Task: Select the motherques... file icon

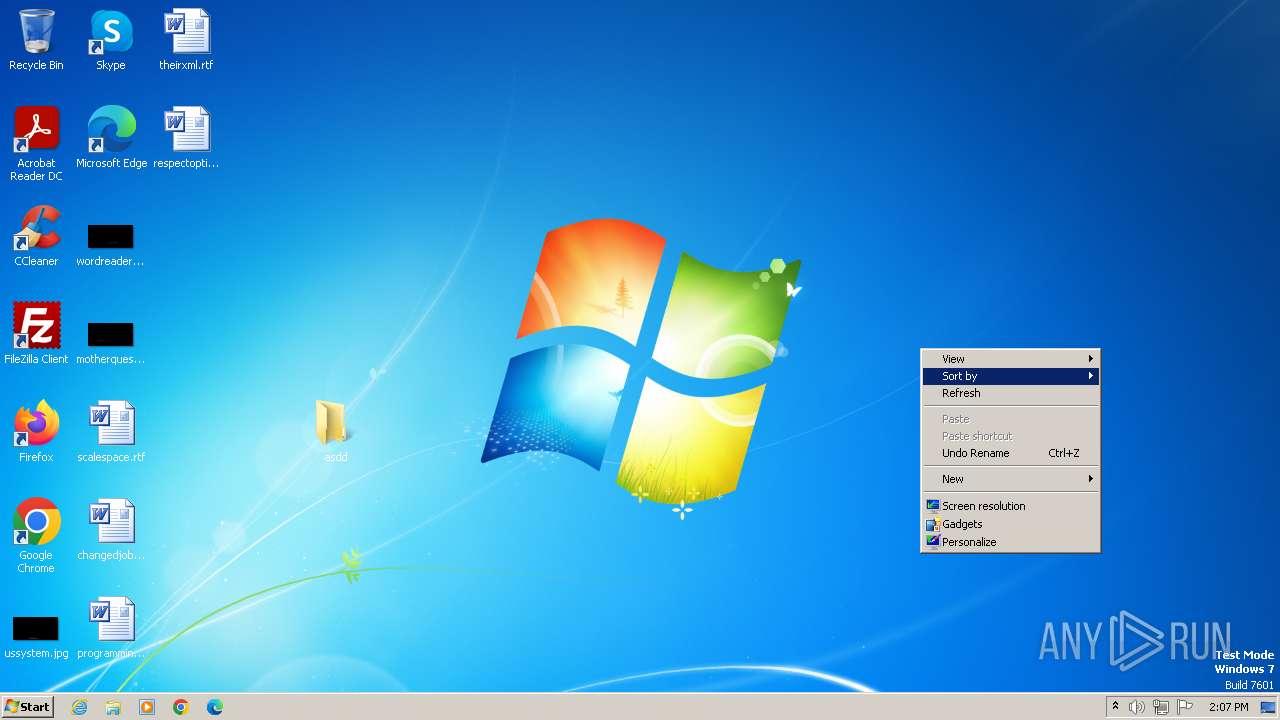Action: pyautogui.click(x=111, y=342)
